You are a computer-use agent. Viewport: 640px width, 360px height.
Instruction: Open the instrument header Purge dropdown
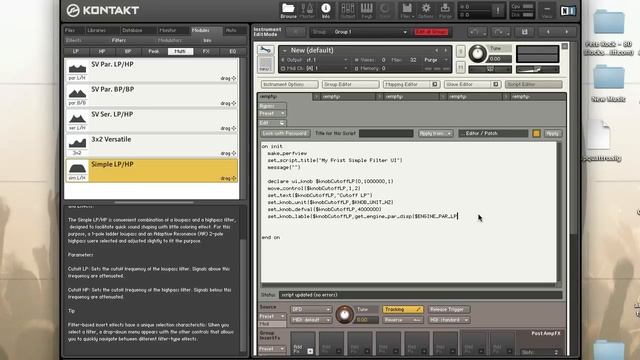[x=436, y=60]
